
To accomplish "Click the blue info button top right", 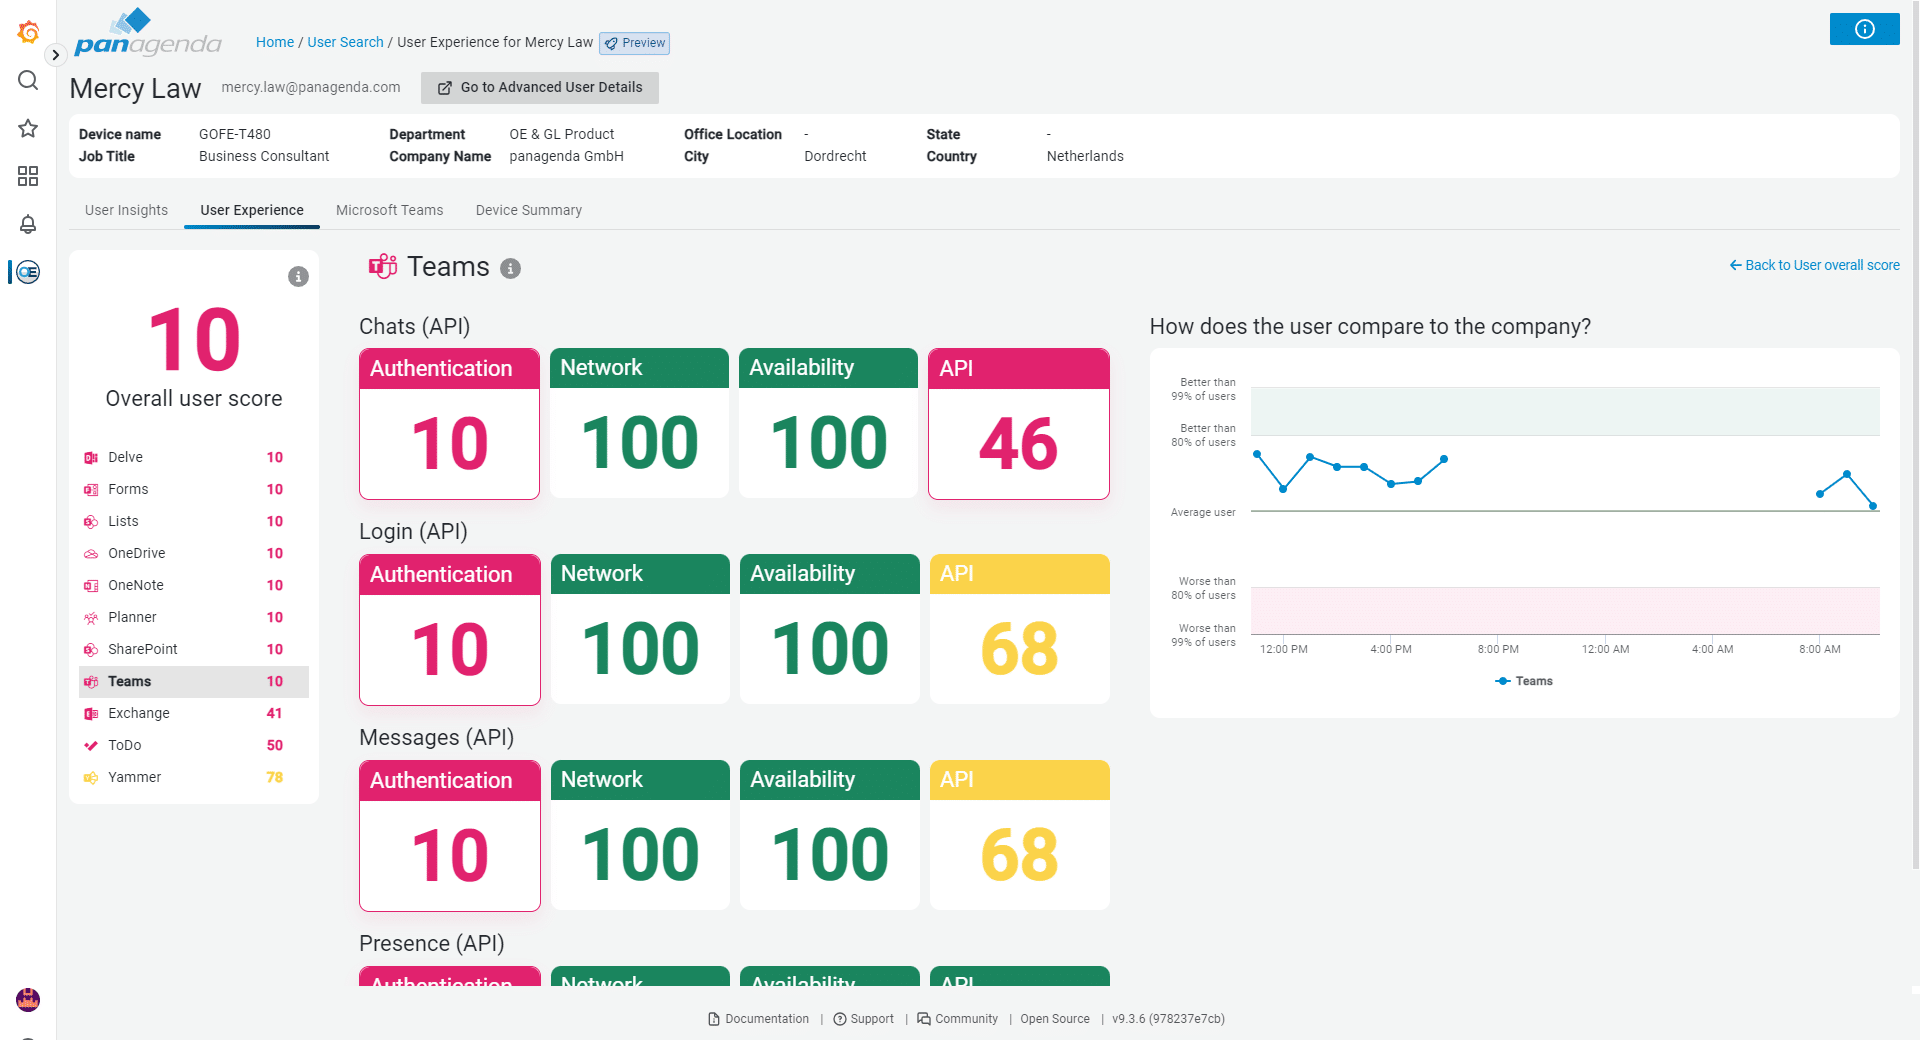I will [1864, 29].
